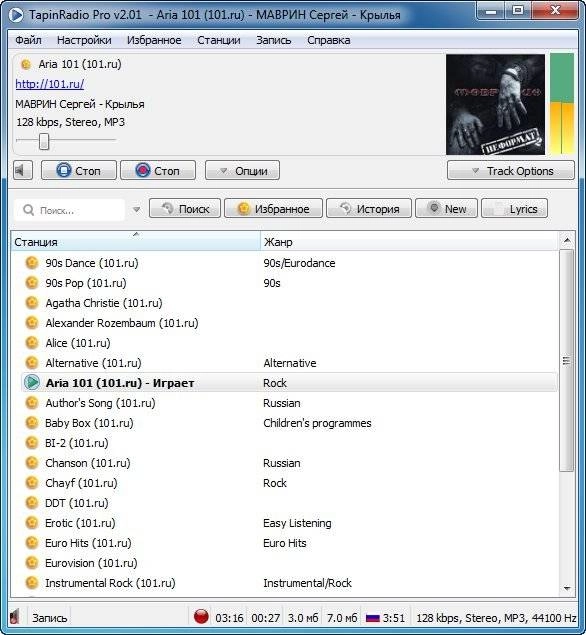Click the star icon for Author's Song

click(x=32, y=403)
